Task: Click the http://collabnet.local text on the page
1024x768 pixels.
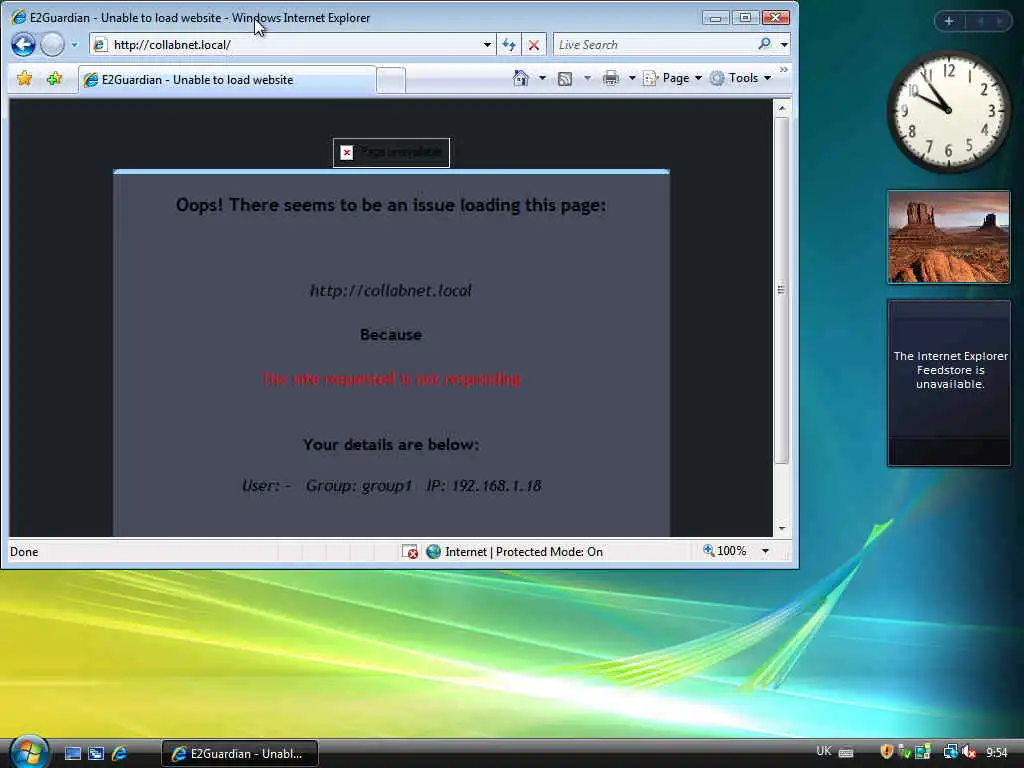Action: (x=391, y=291)
